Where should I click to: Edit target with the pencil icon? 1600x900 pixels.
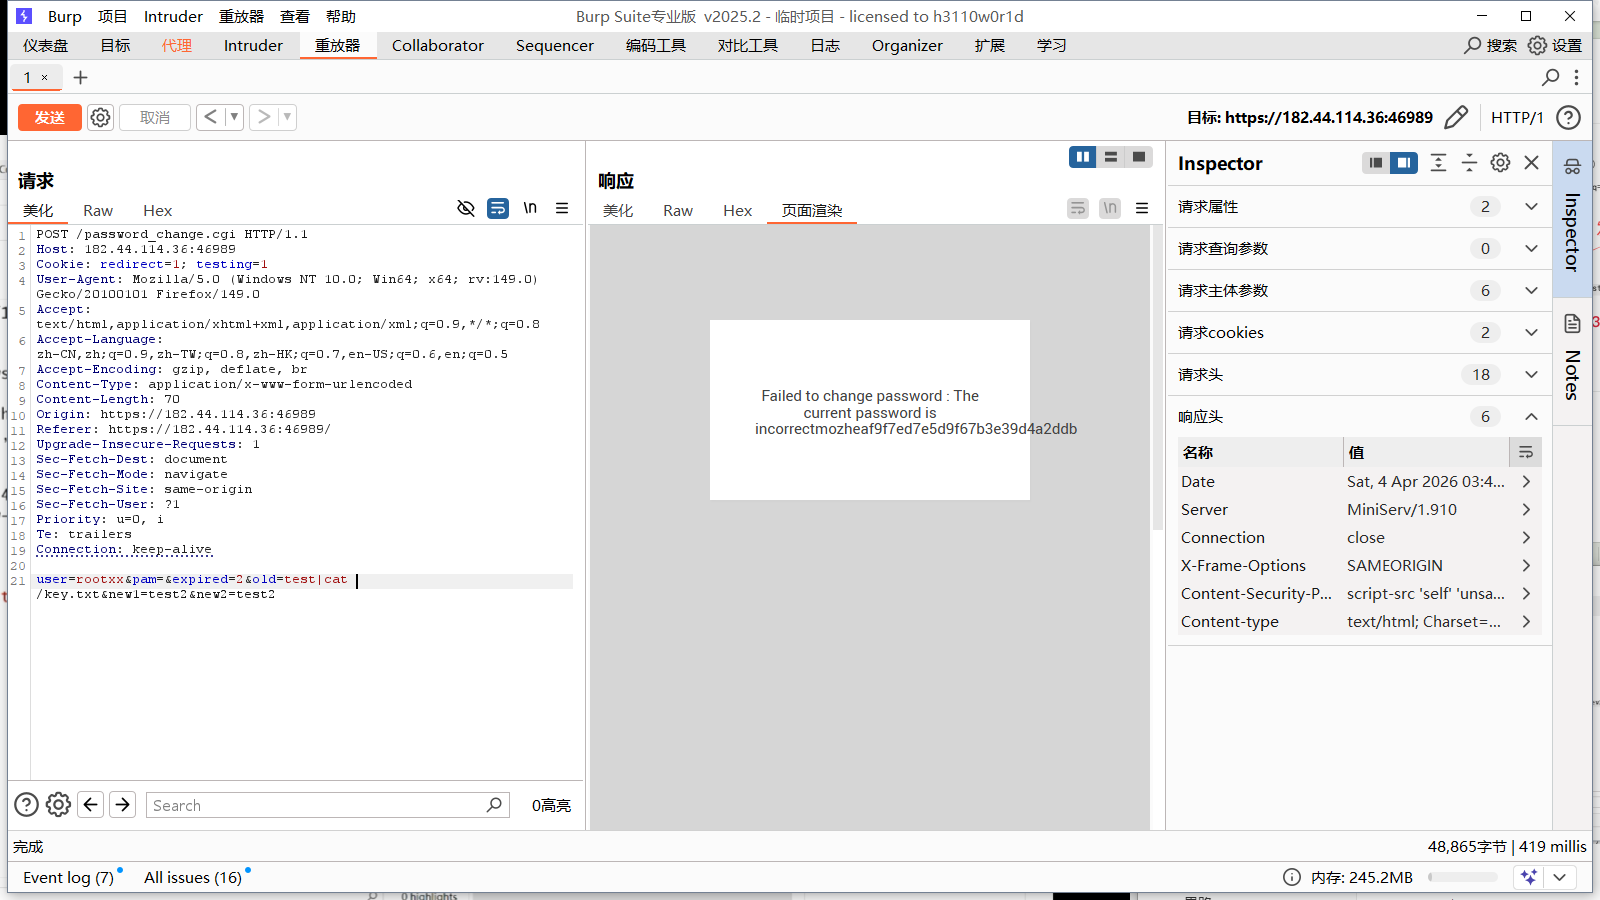1456,117
